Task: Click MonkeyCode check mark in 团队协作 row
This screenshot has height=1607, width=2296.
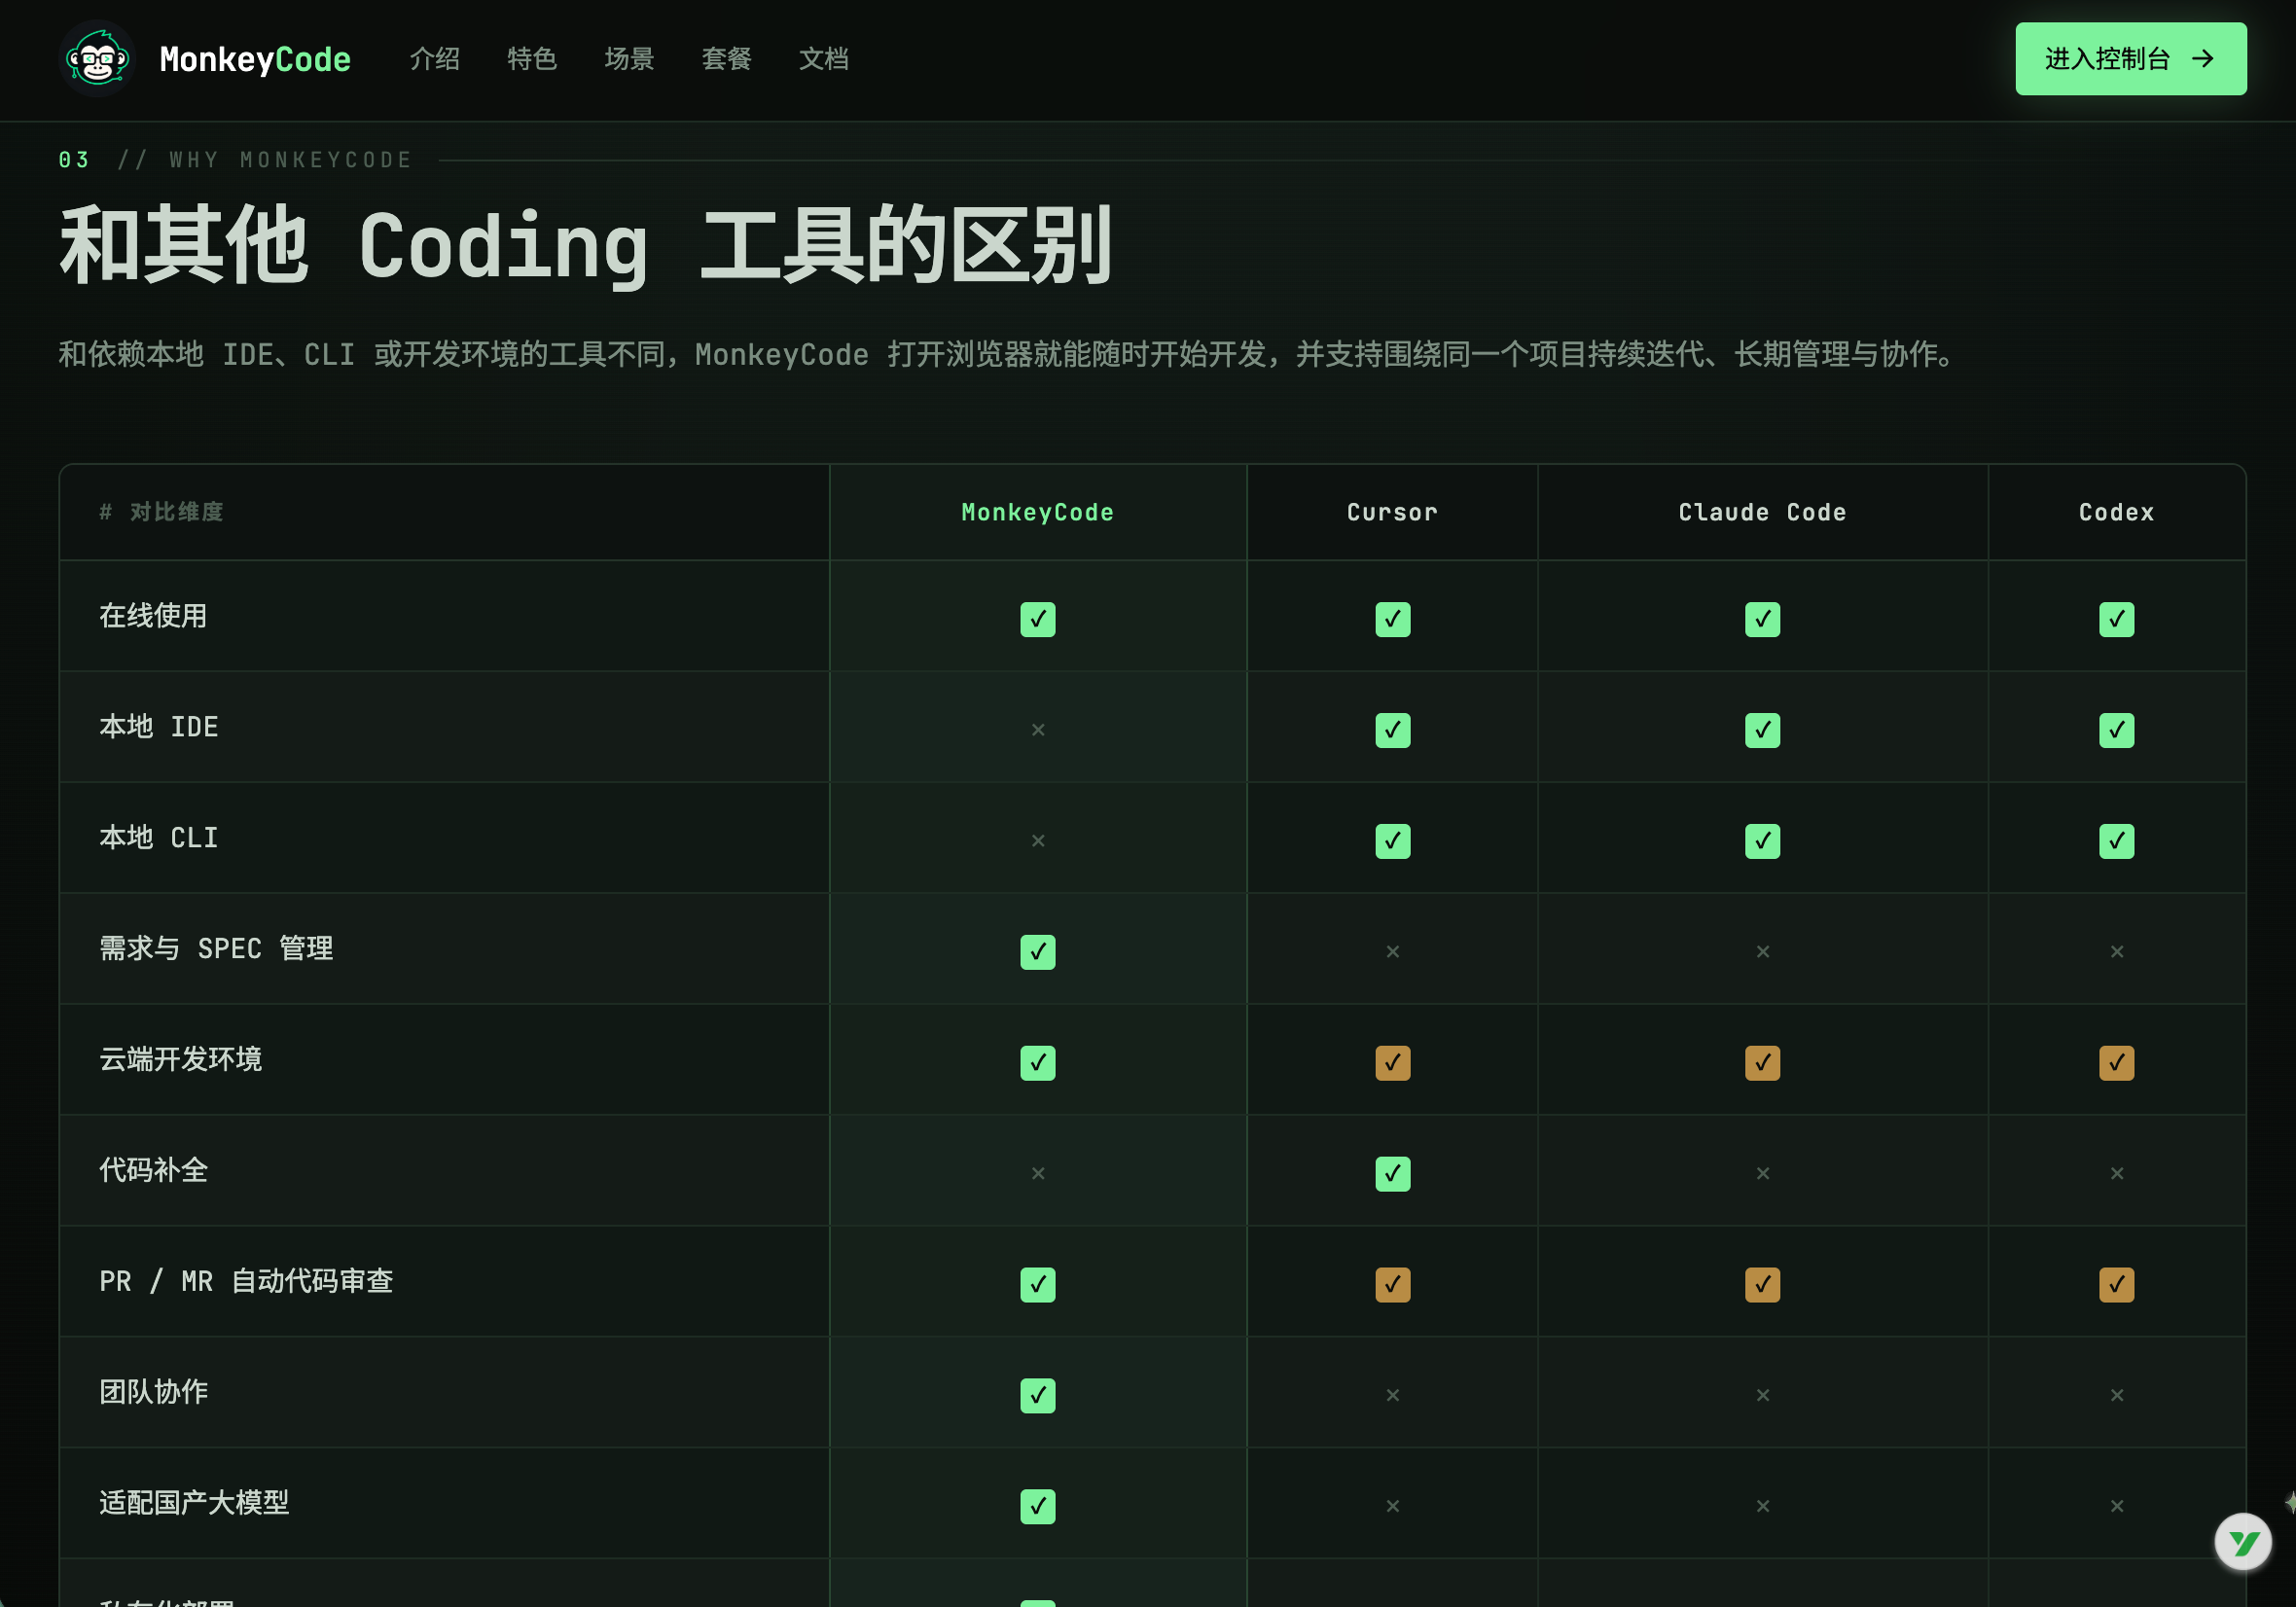Action: tap(1037, 1396)
